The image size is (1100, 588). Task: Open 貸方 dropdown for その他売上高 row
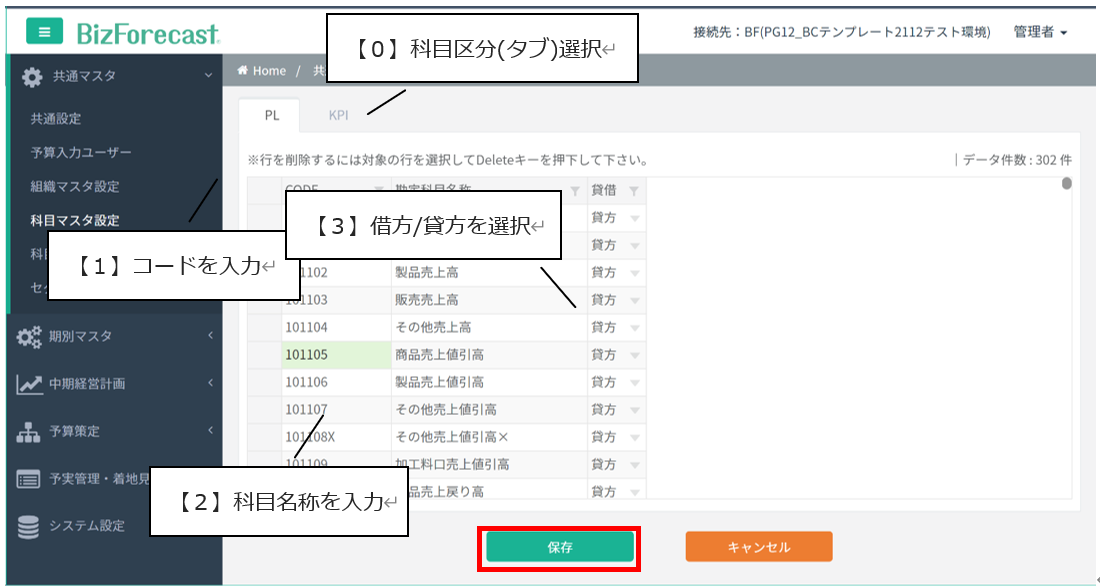tap(634, 327)
